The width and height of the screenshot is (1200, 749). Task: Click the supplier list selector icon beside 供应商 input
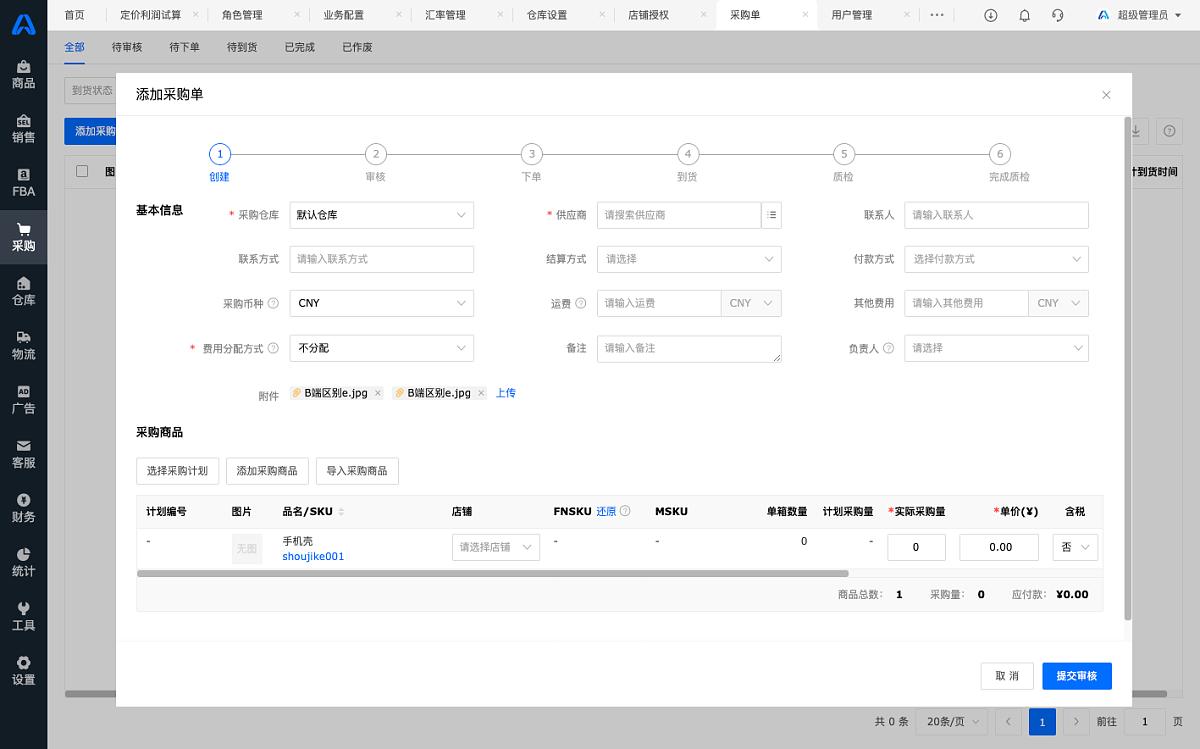pos(773,214)
